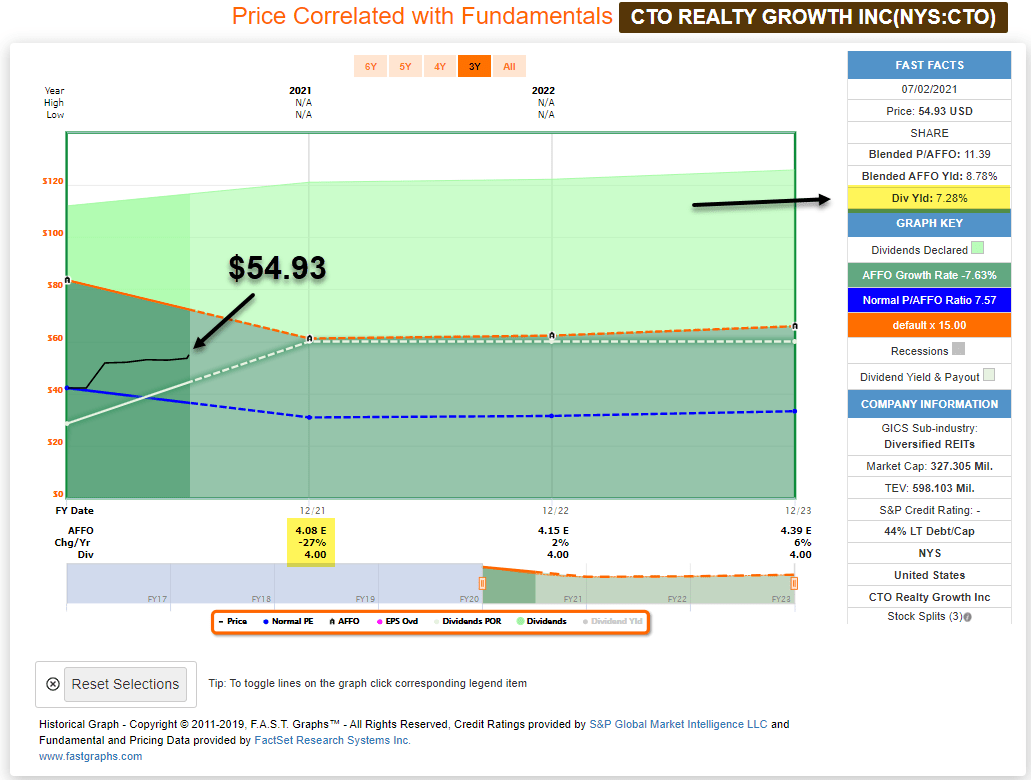Click the Stock Splits help icon
Image resolution: width=1031 pixels, height=780 pixels.
point(967,617)
